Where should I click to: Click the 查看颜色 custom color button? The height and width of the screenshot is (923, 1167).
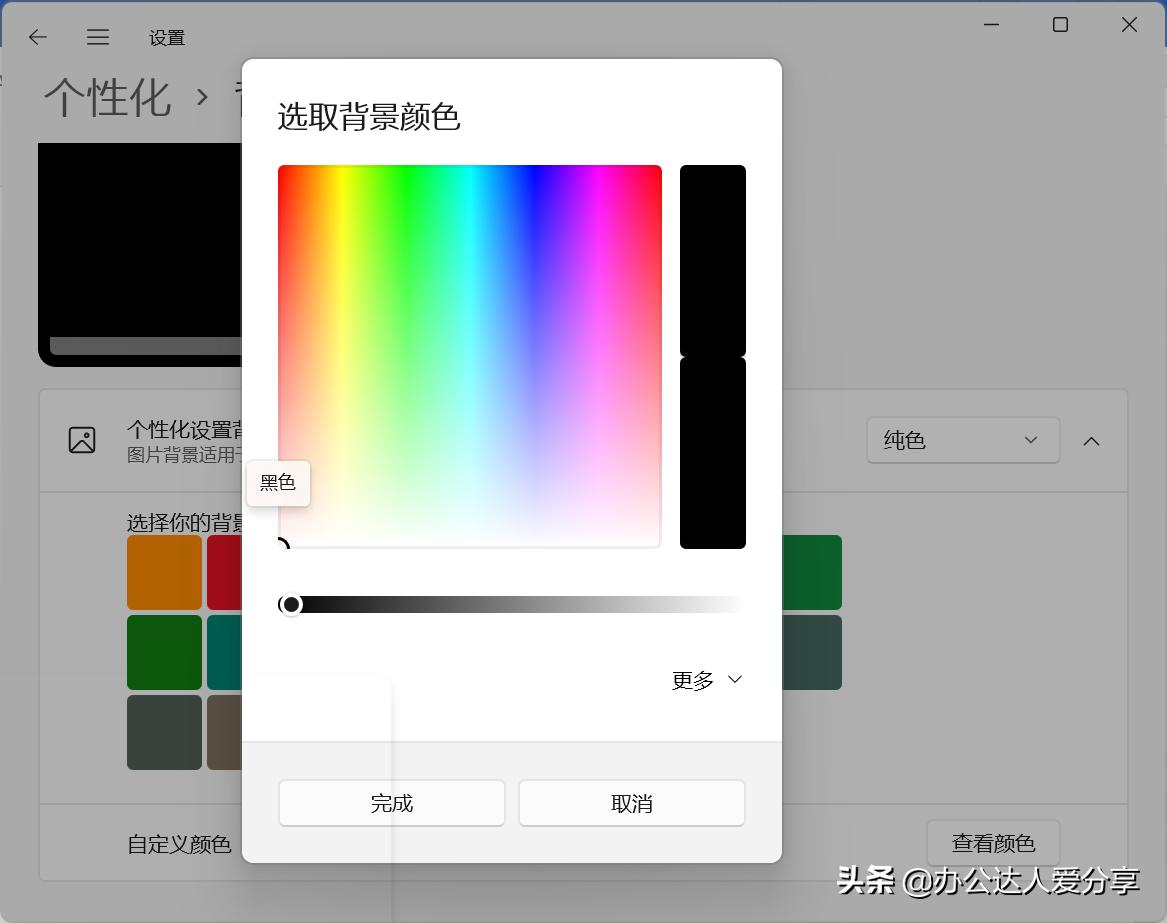tap(993, 843)
